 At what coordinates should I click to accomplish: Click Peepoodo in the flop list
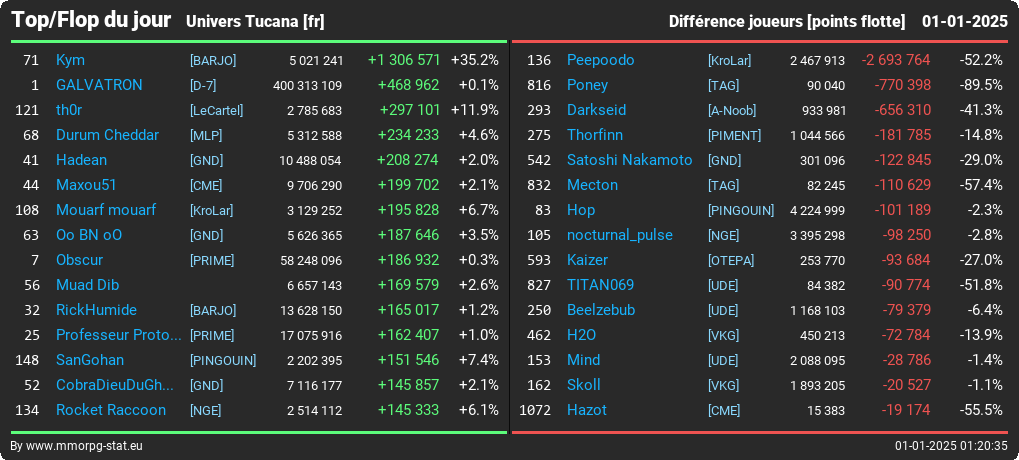pyautogui.click(x=600, y=60)
